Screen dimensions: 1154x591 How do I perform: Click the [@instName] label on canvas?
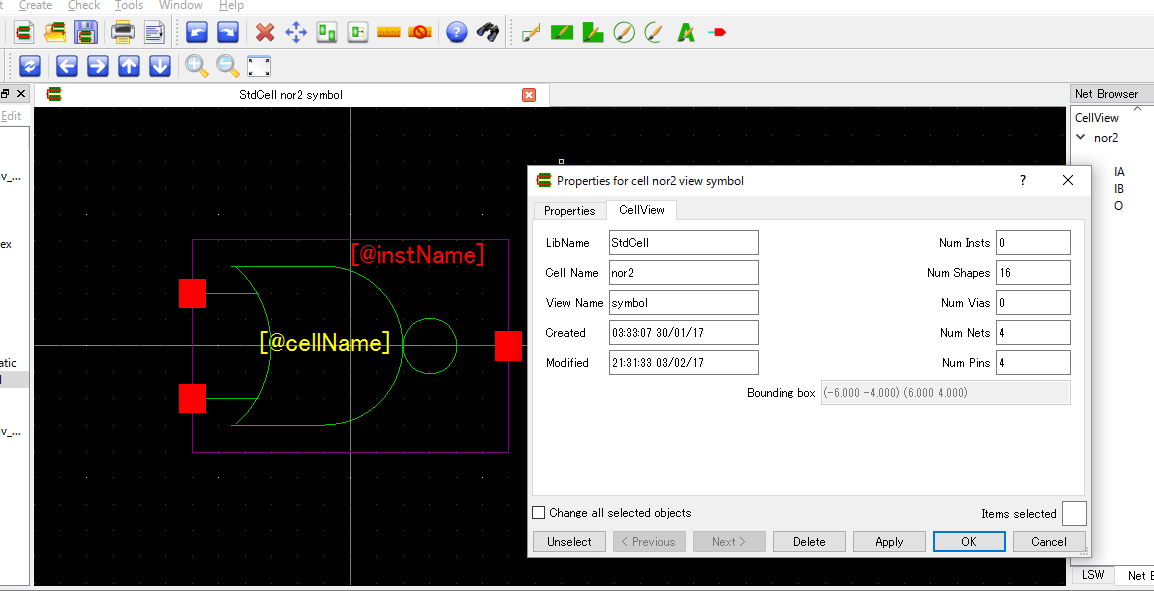418,255
